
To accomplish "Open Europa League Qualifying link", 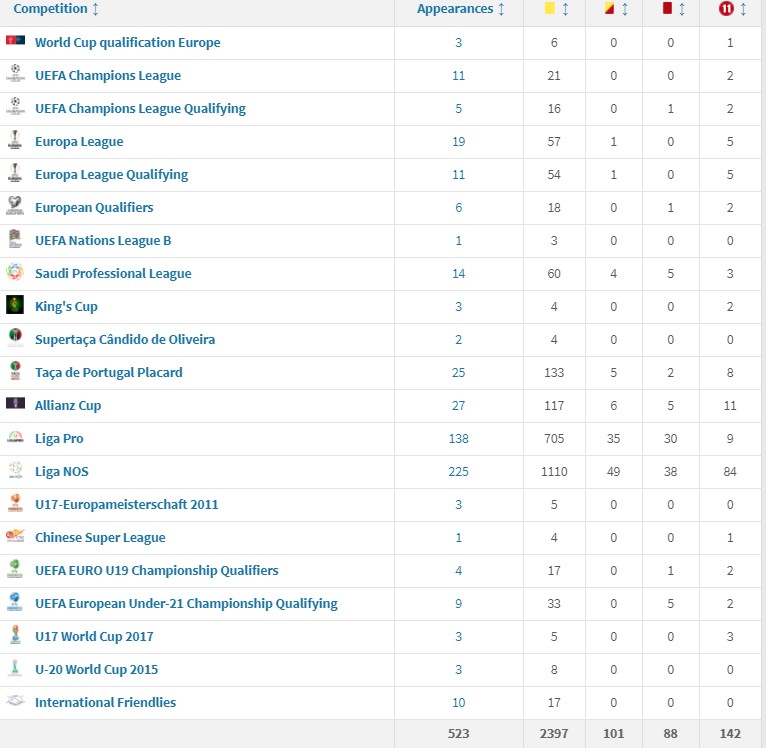I will (x=111, y=174).
